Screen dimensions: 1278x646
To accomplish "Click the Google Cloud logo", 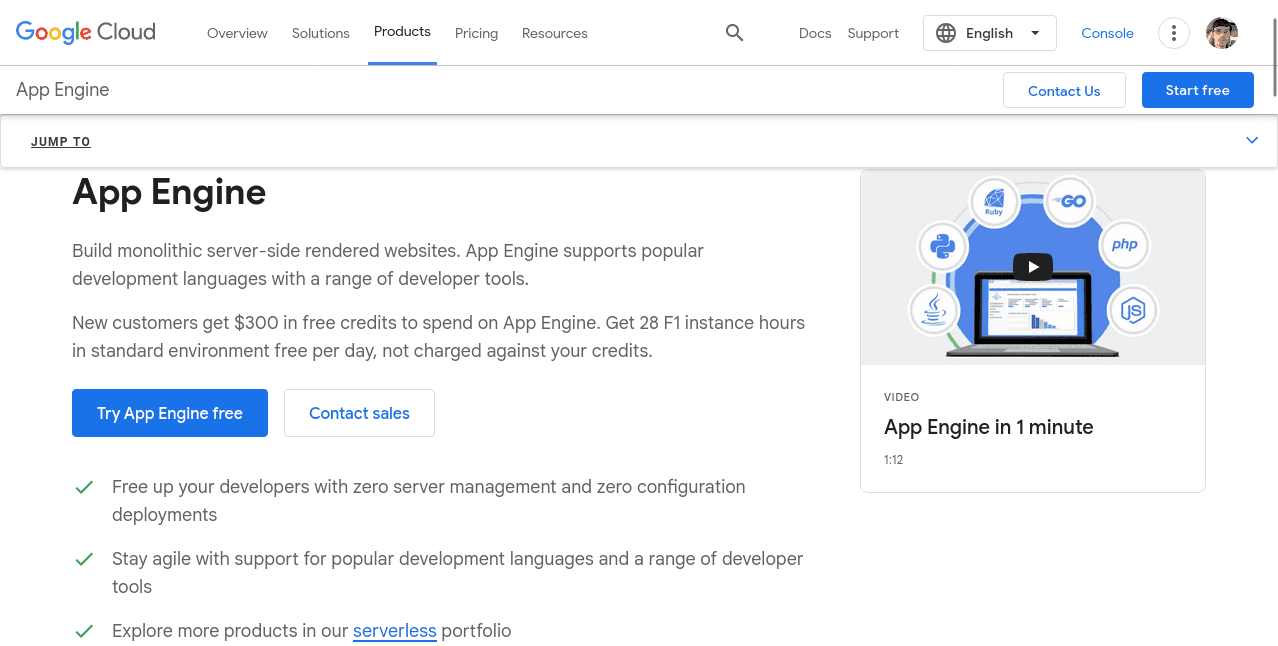I will pos(86,33).
